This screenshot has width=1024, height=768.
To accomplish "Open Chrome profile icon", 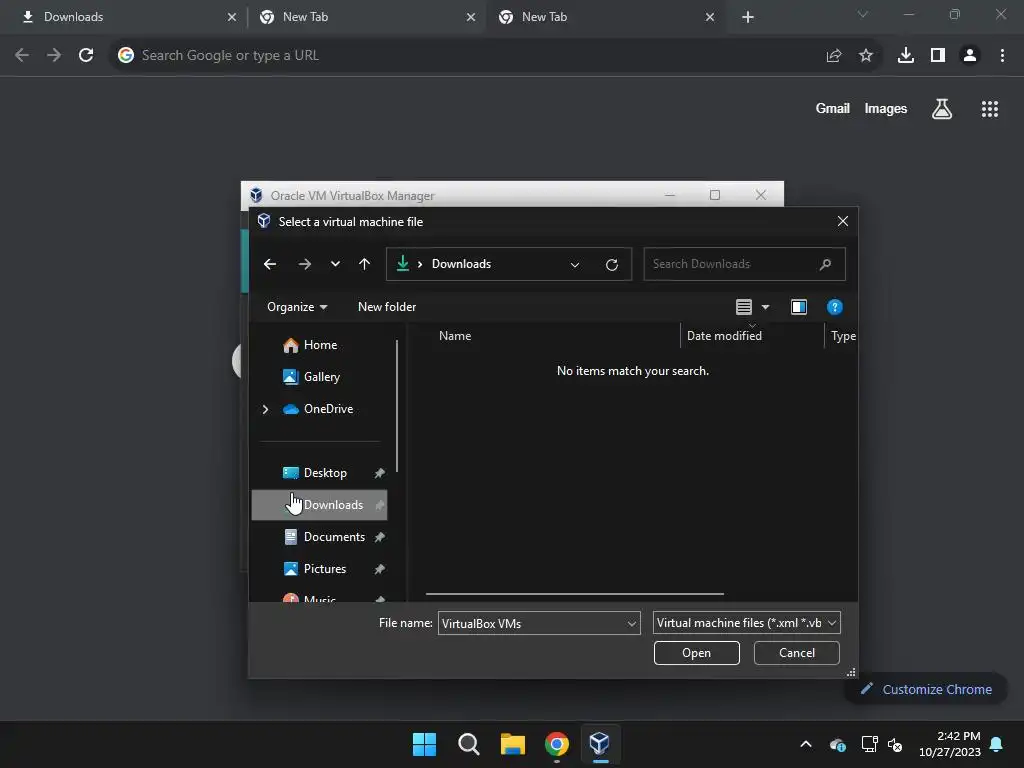I will click(x=970, y=56).
